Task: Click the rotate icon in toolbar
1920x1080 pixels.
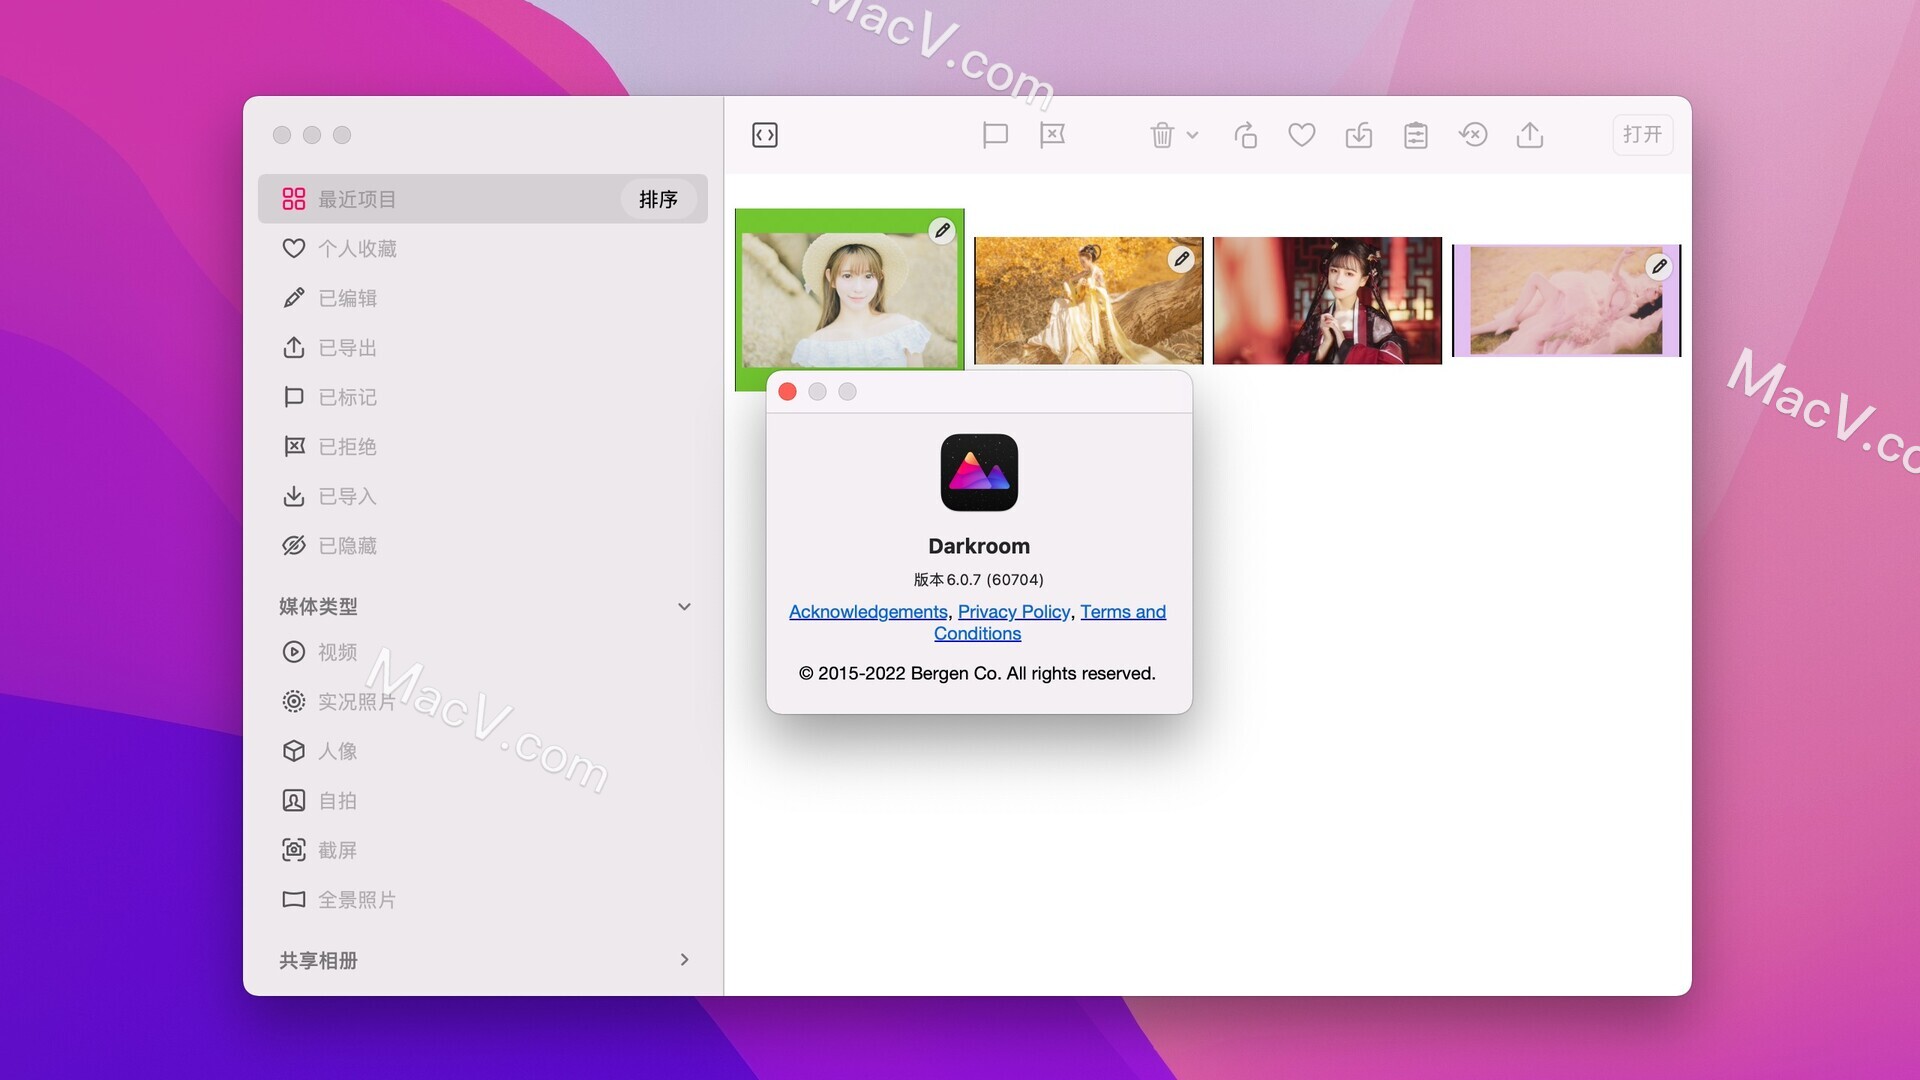Action: [x=1245, y=135]
